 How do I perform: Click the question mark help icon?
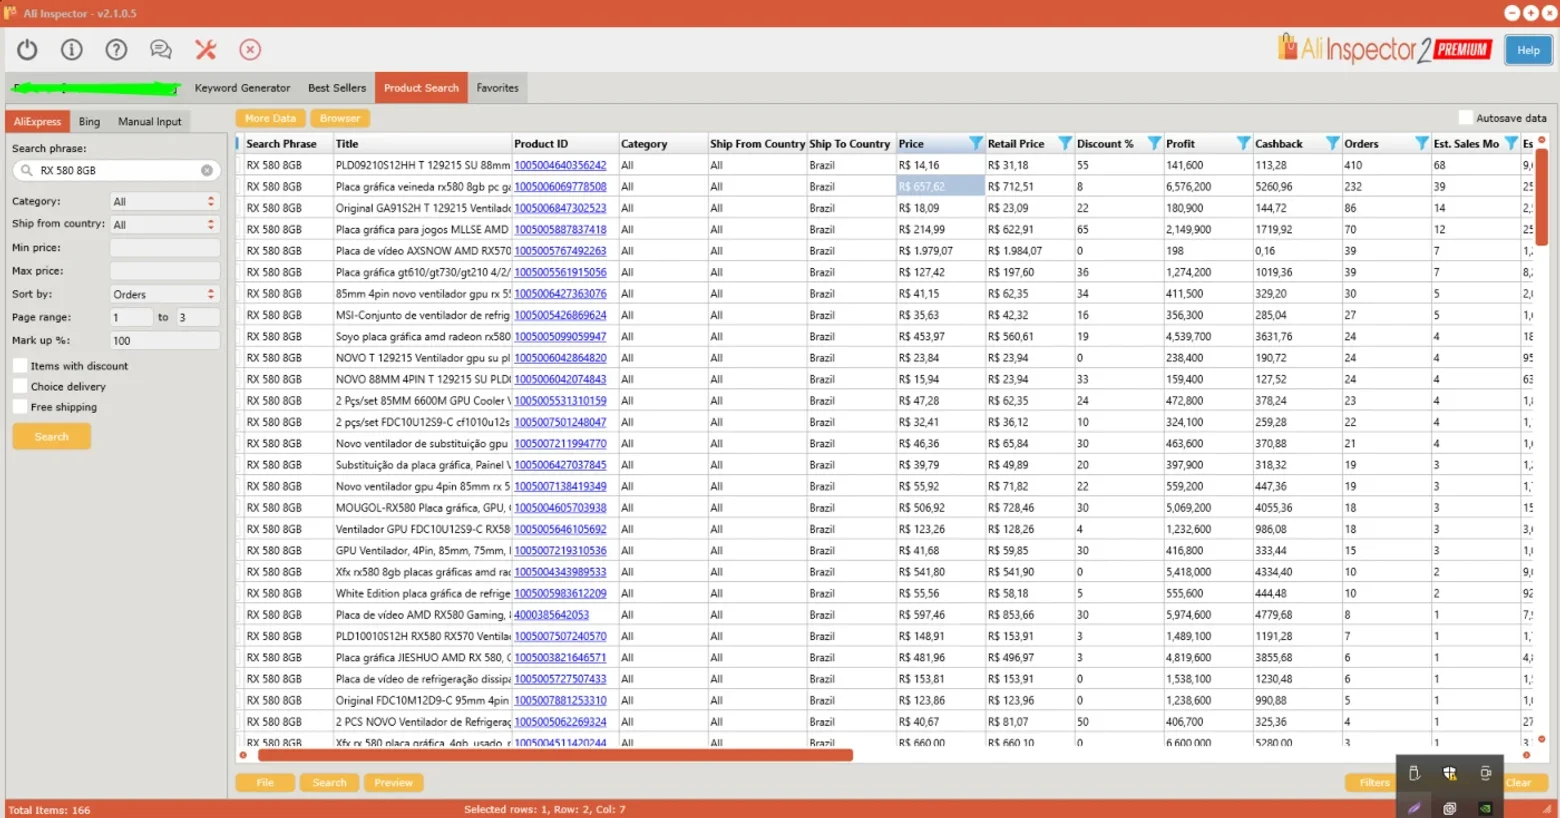point(116,49)
